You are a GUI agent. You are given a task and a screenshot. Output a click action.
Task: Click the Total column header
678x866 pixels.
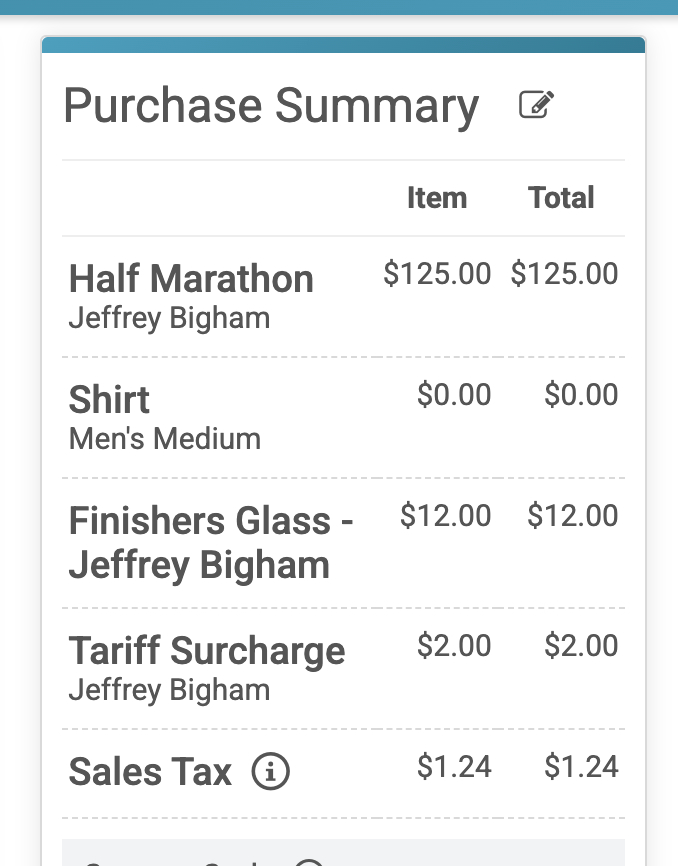coord(562,198)
